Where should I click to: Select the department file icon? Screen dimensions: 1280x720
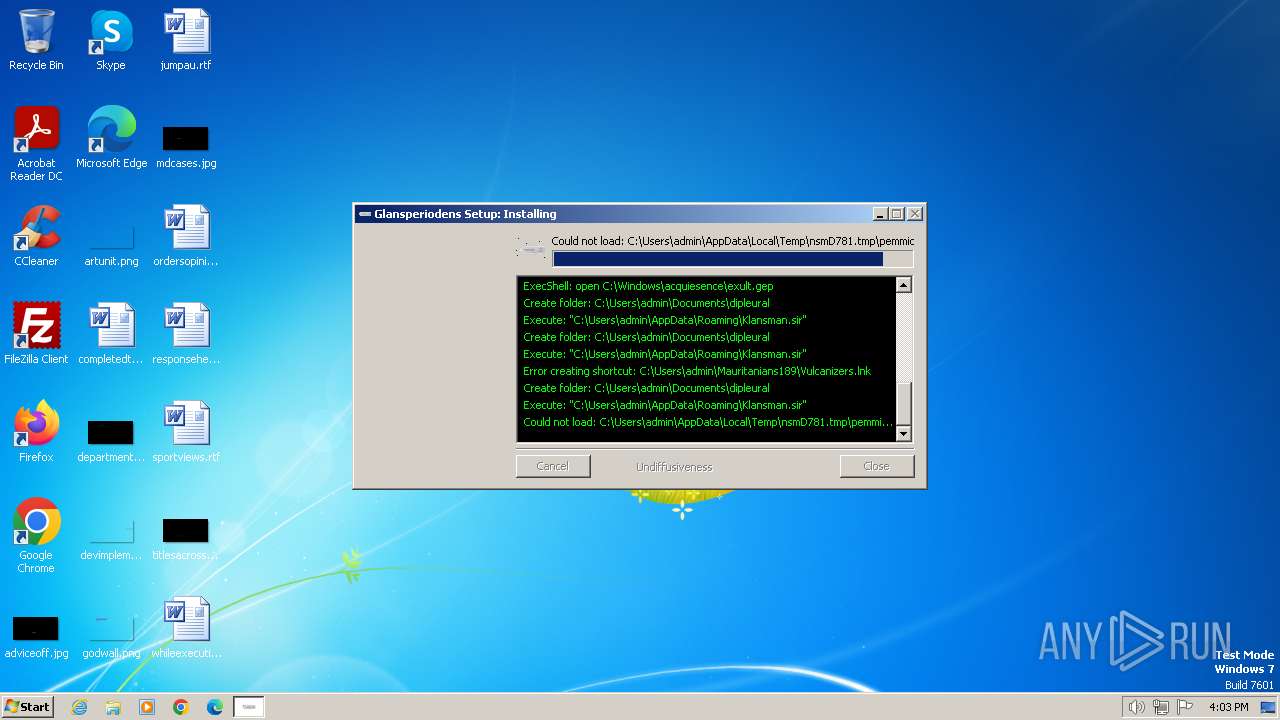click(x=111, y=441)
